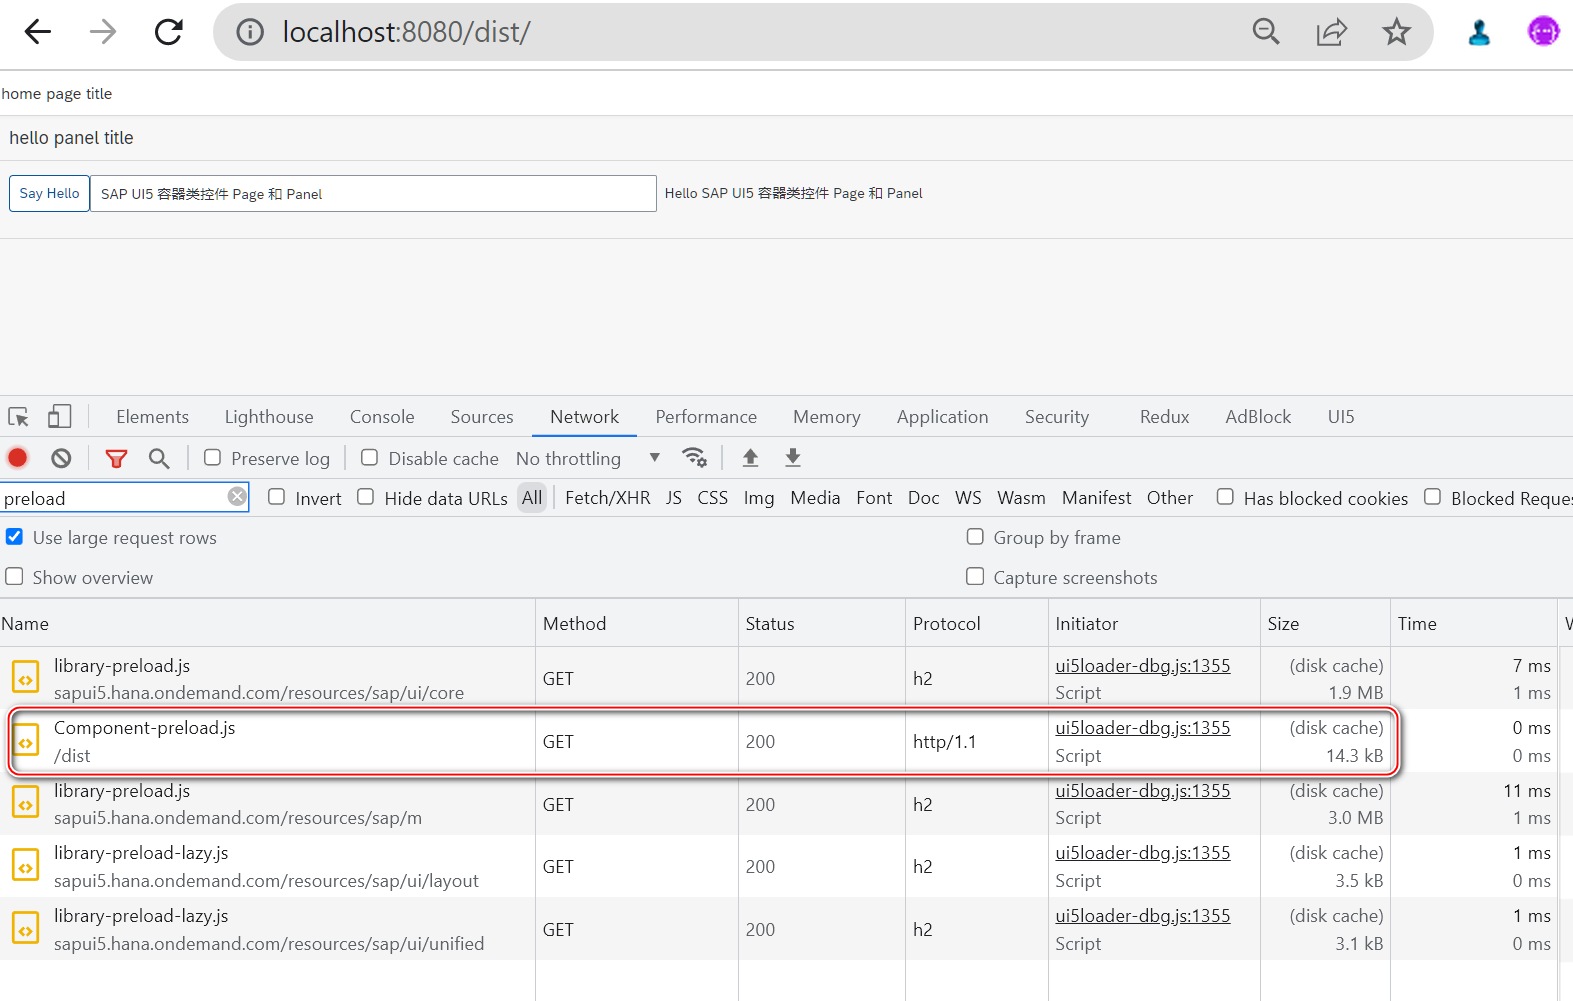Open network search magnifier
The width and height of the screenshot is (1573, 1001).
tap(159, 458)
